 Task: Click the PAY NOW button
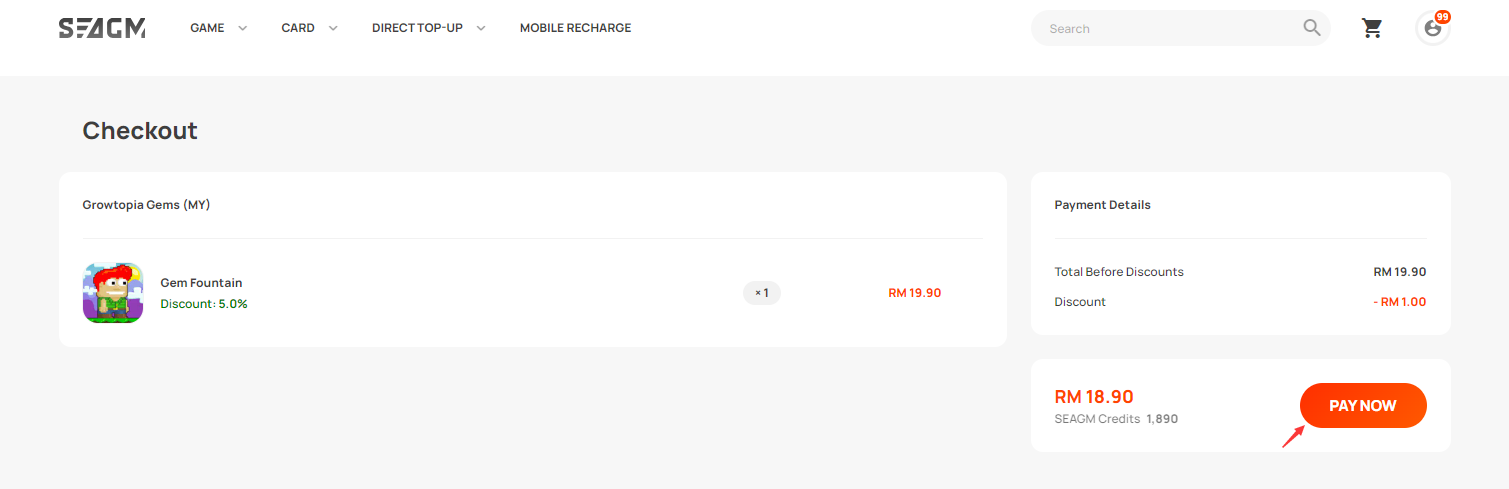coord(1363,406)
